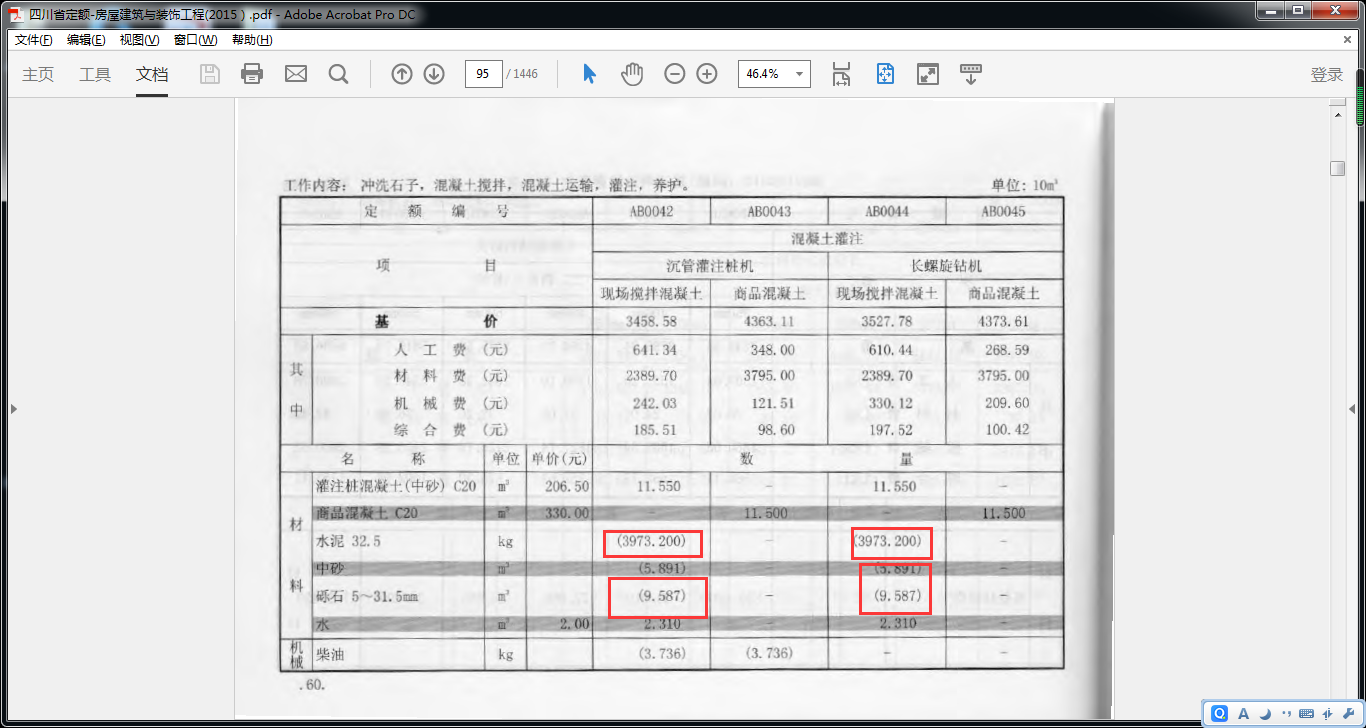
Task: Close the document with menu-bar X
Action: pos(1347,40)
